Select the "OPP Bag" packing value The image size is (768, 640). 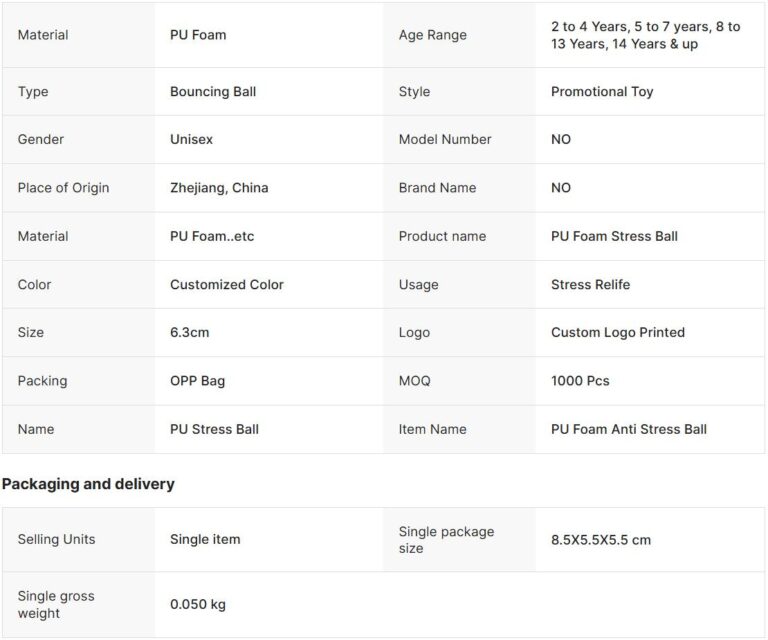coord(198,381)
